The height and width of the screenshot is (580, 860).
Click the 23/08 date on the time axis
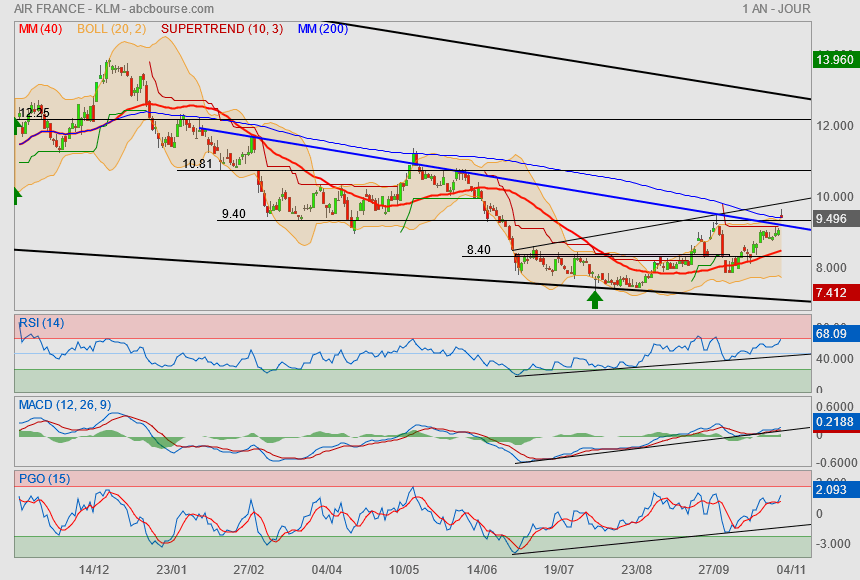pos(637,570)
